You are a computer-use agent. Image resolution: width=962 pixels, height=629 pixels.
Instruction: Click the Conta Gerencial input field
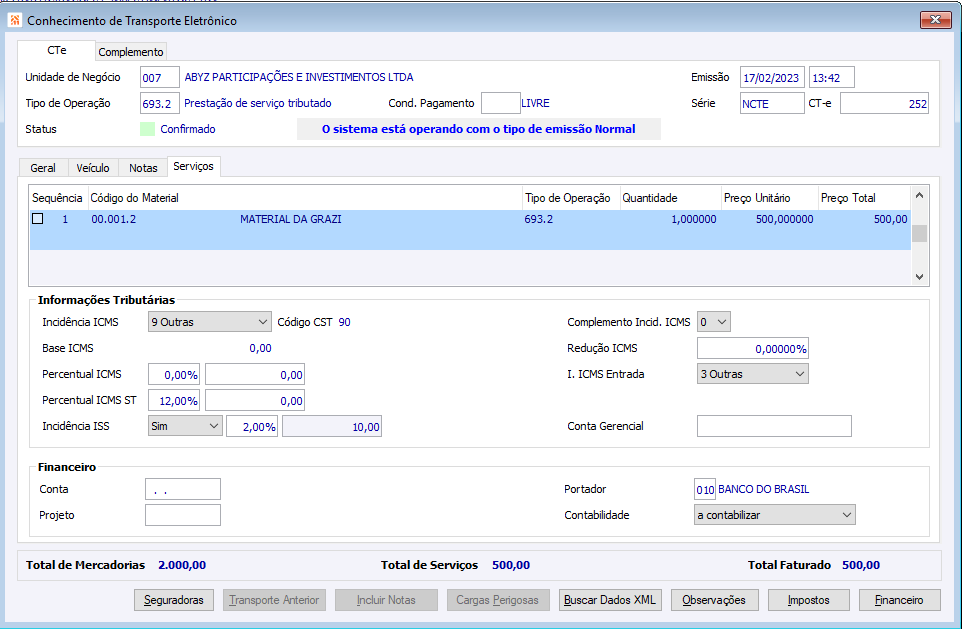coord(773,426)
